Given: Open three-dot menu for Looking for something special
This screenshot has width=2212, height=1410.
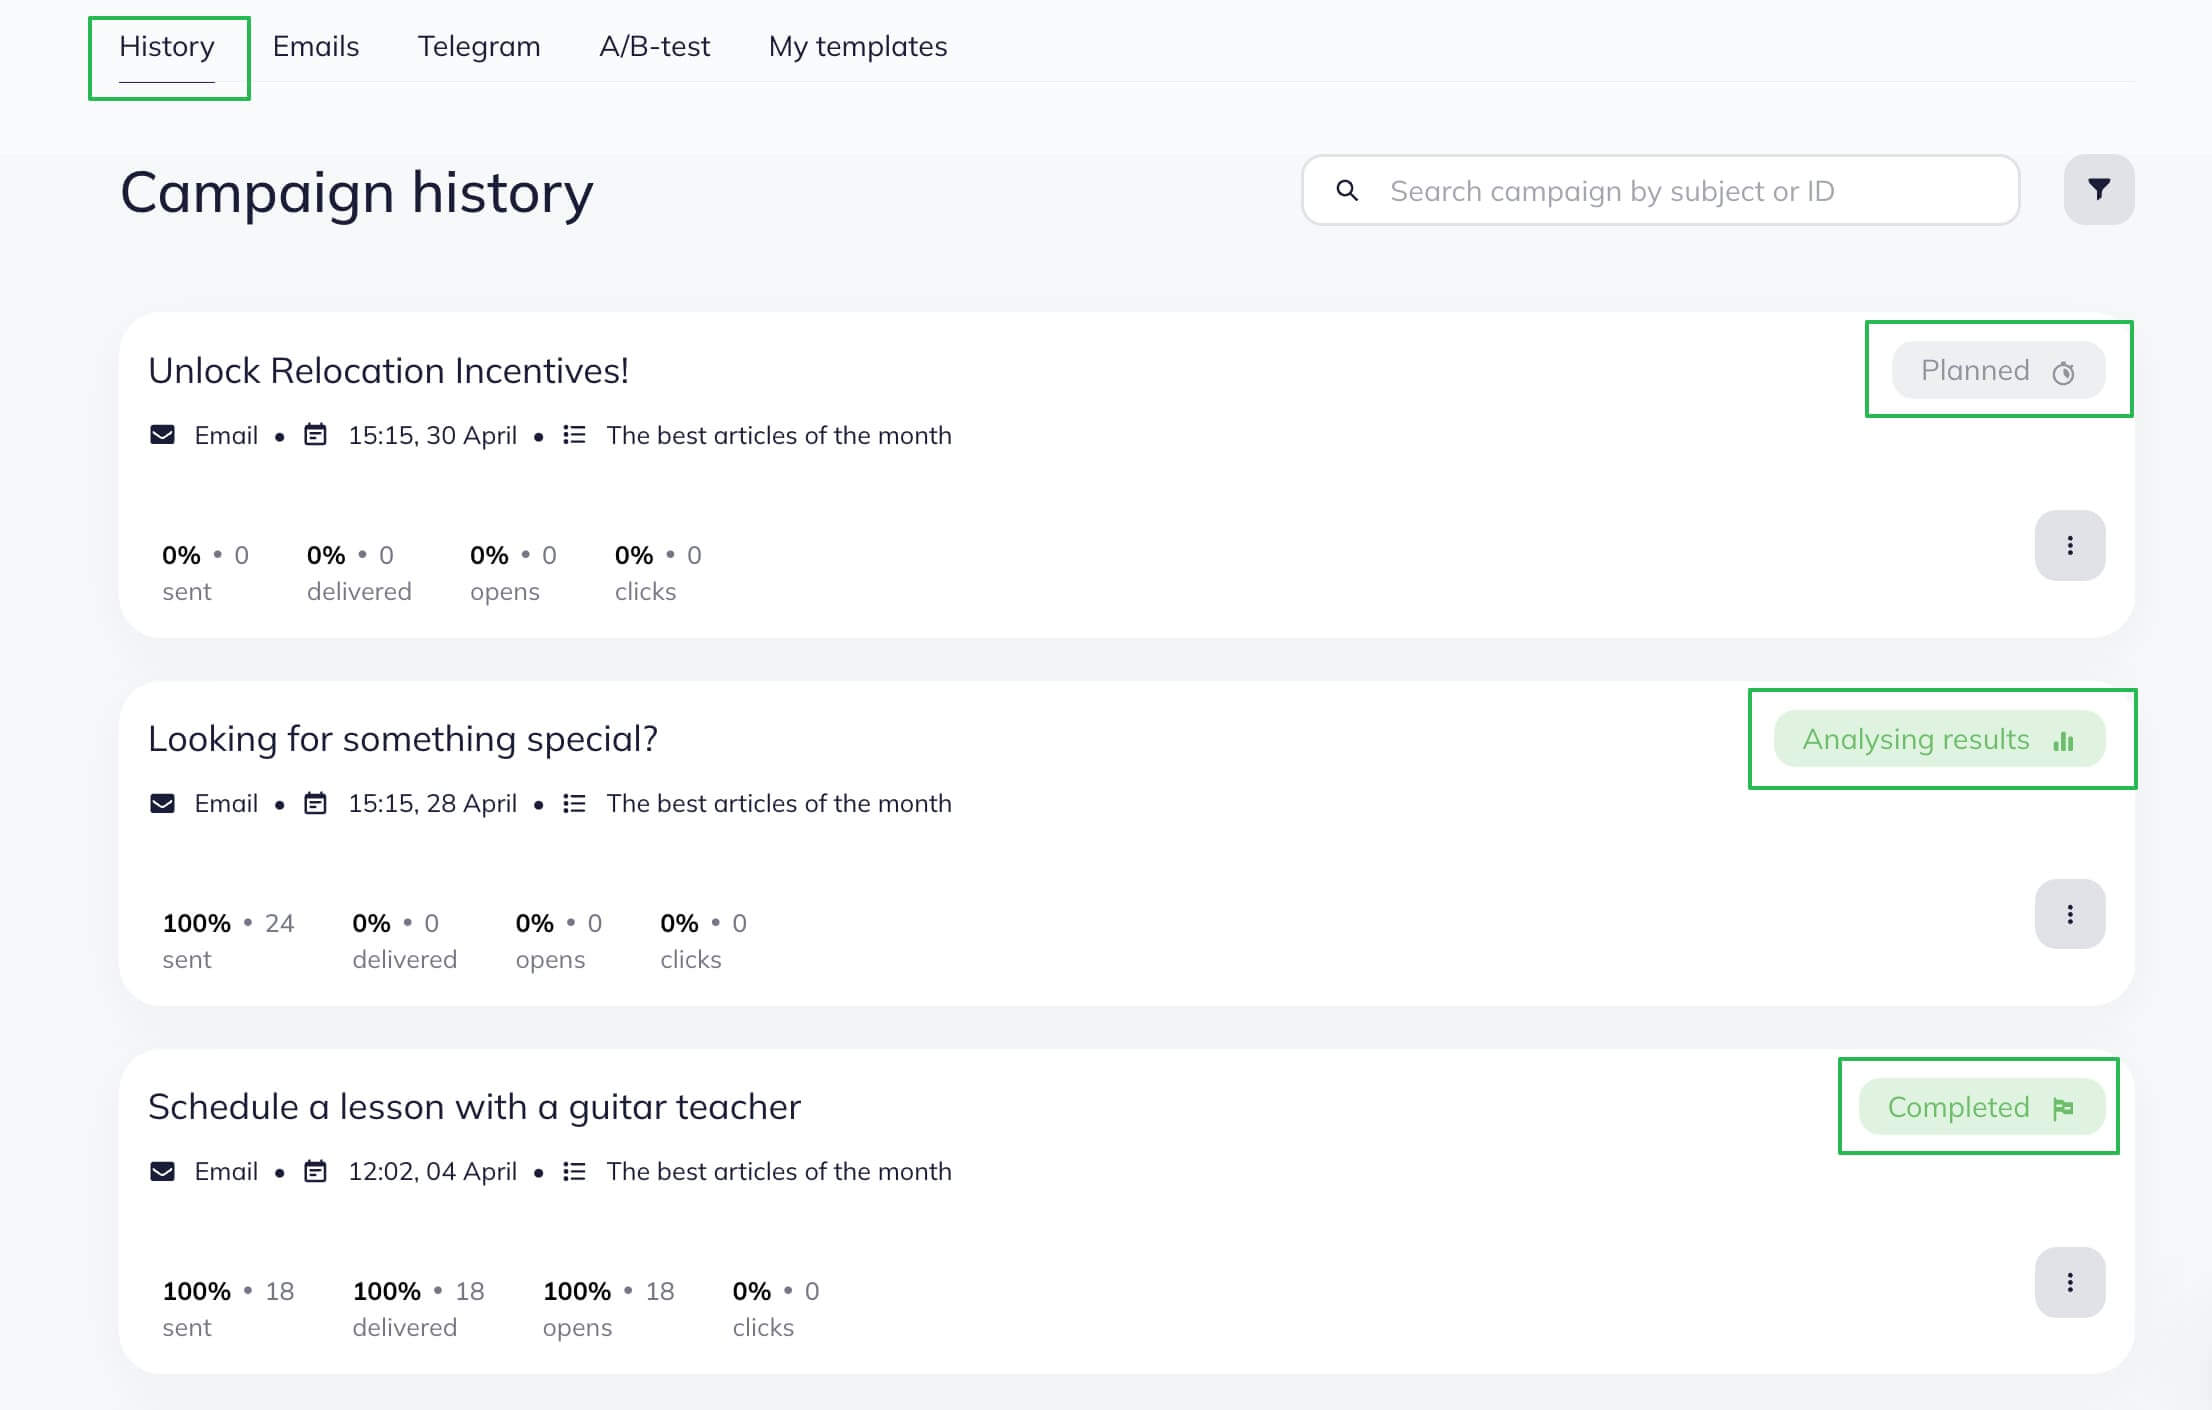Looking at the screenshot, I should [2069, 914].
